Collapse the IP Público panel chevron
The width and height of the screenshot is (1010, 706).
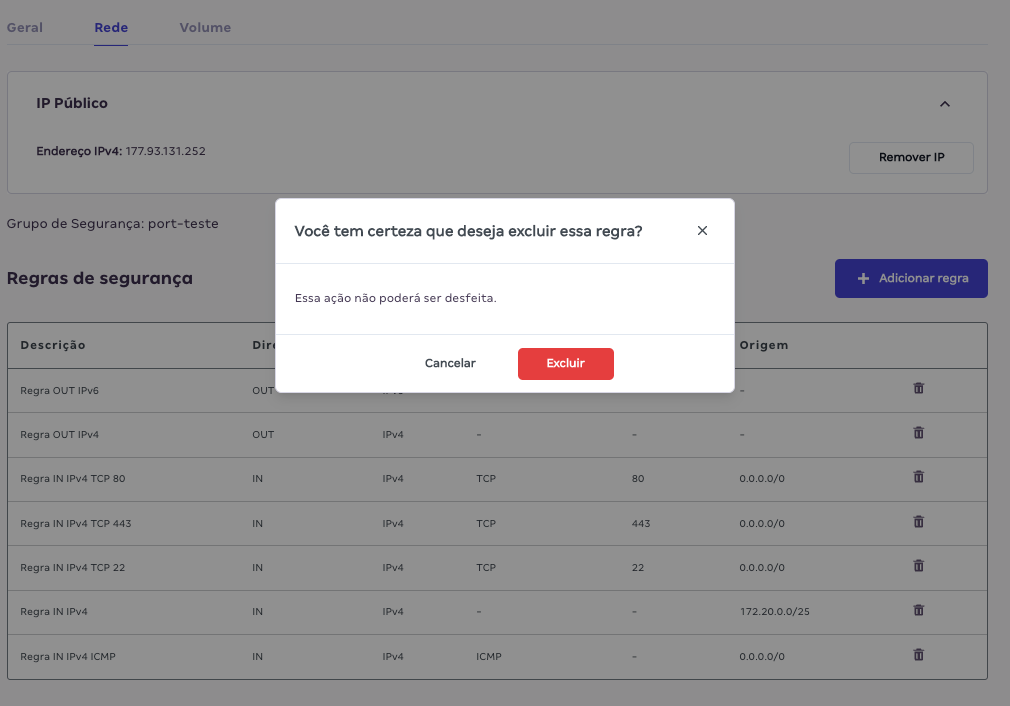pyautogui.click(x=944, y=104)
